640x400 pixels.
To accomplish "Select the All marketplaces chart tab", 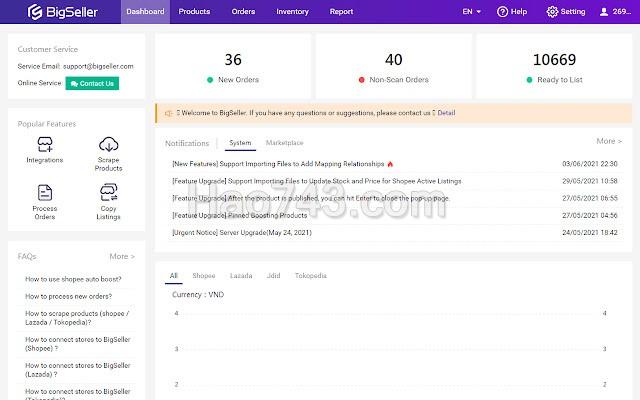I will 173,276.
